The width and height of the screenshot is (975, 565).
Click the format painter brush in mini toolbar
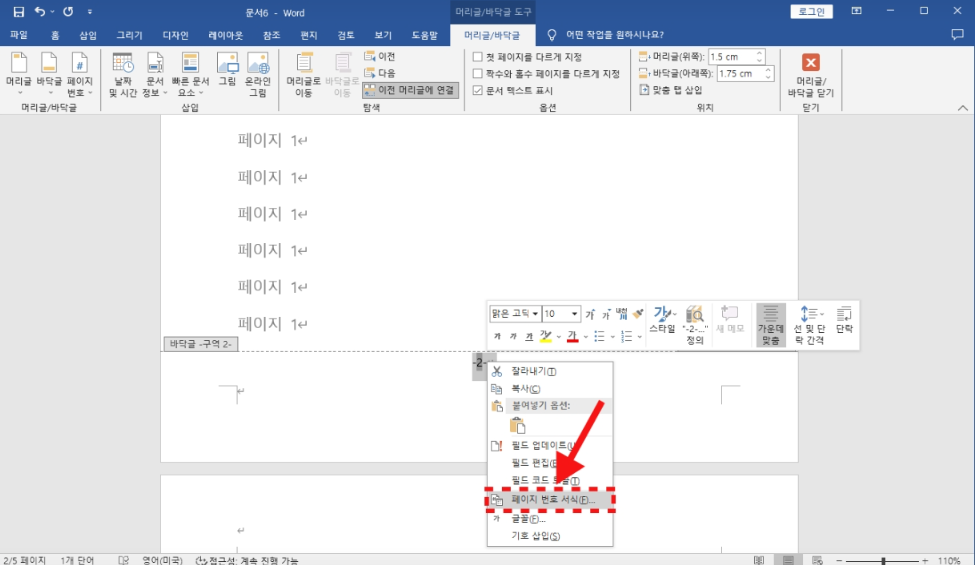638,314
